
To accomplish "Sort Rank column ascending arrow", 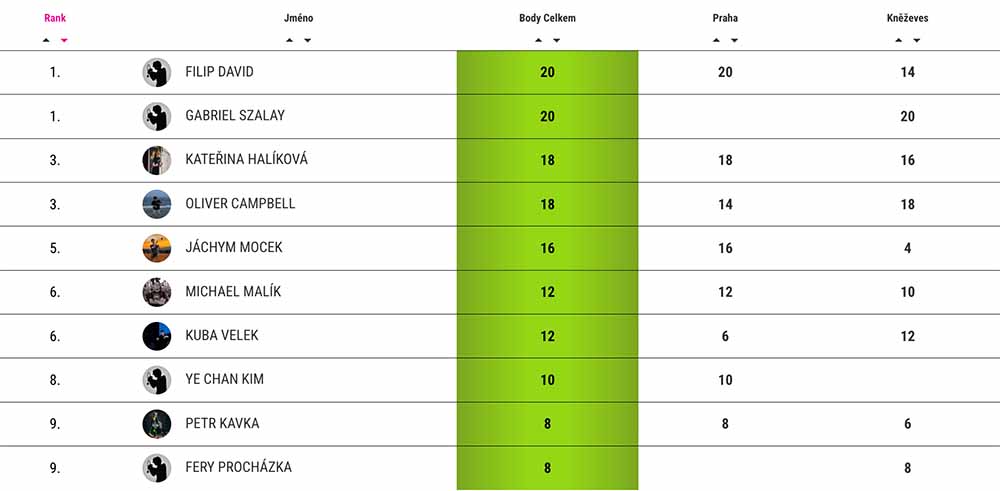I will coord(46,40).
